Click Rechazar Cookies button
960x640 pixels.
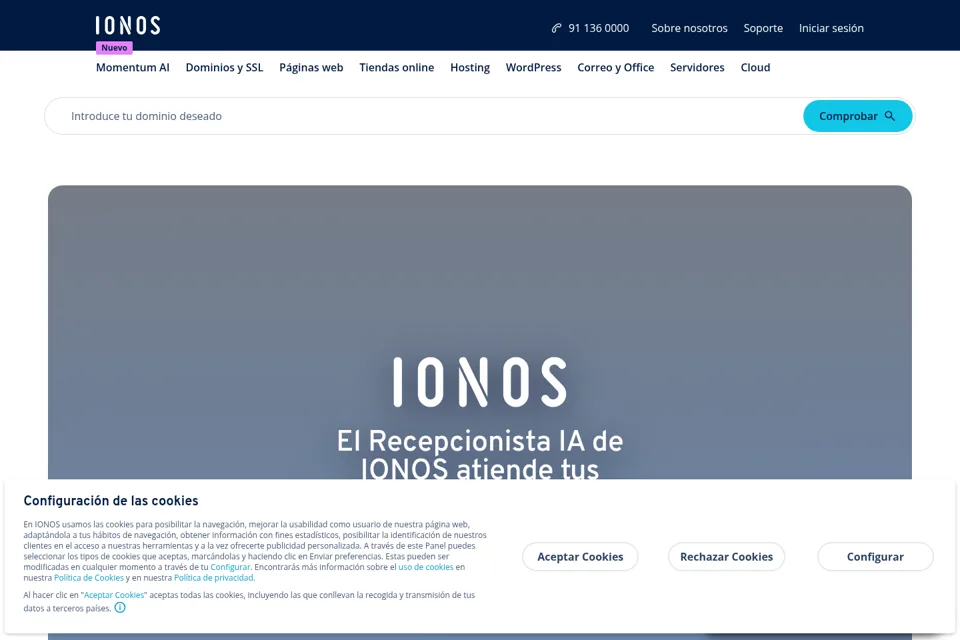tap(727, 557)
